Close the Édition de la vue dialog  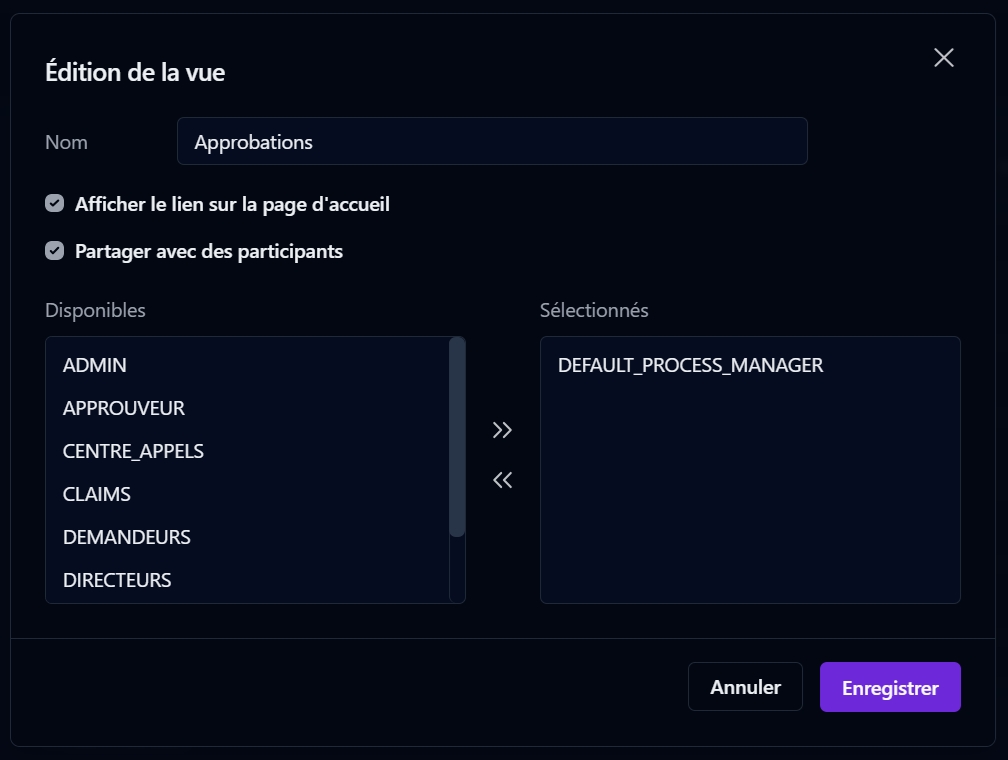pos(943,58)
